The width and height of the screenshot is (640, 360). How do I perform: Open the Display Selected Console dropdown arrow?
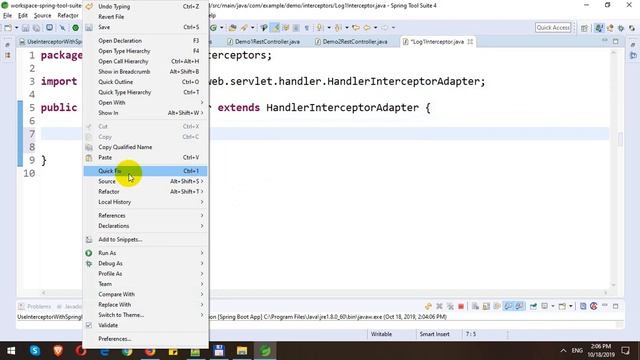pos(553,306)
